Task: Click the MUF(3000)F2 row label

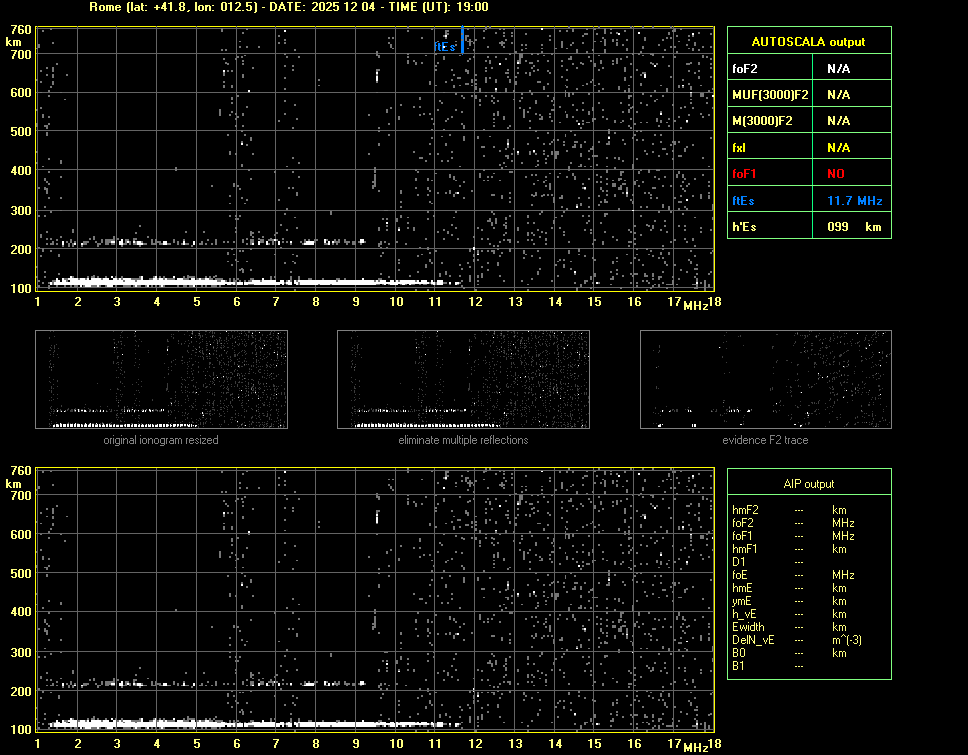Action: click(x=770, y=95)
